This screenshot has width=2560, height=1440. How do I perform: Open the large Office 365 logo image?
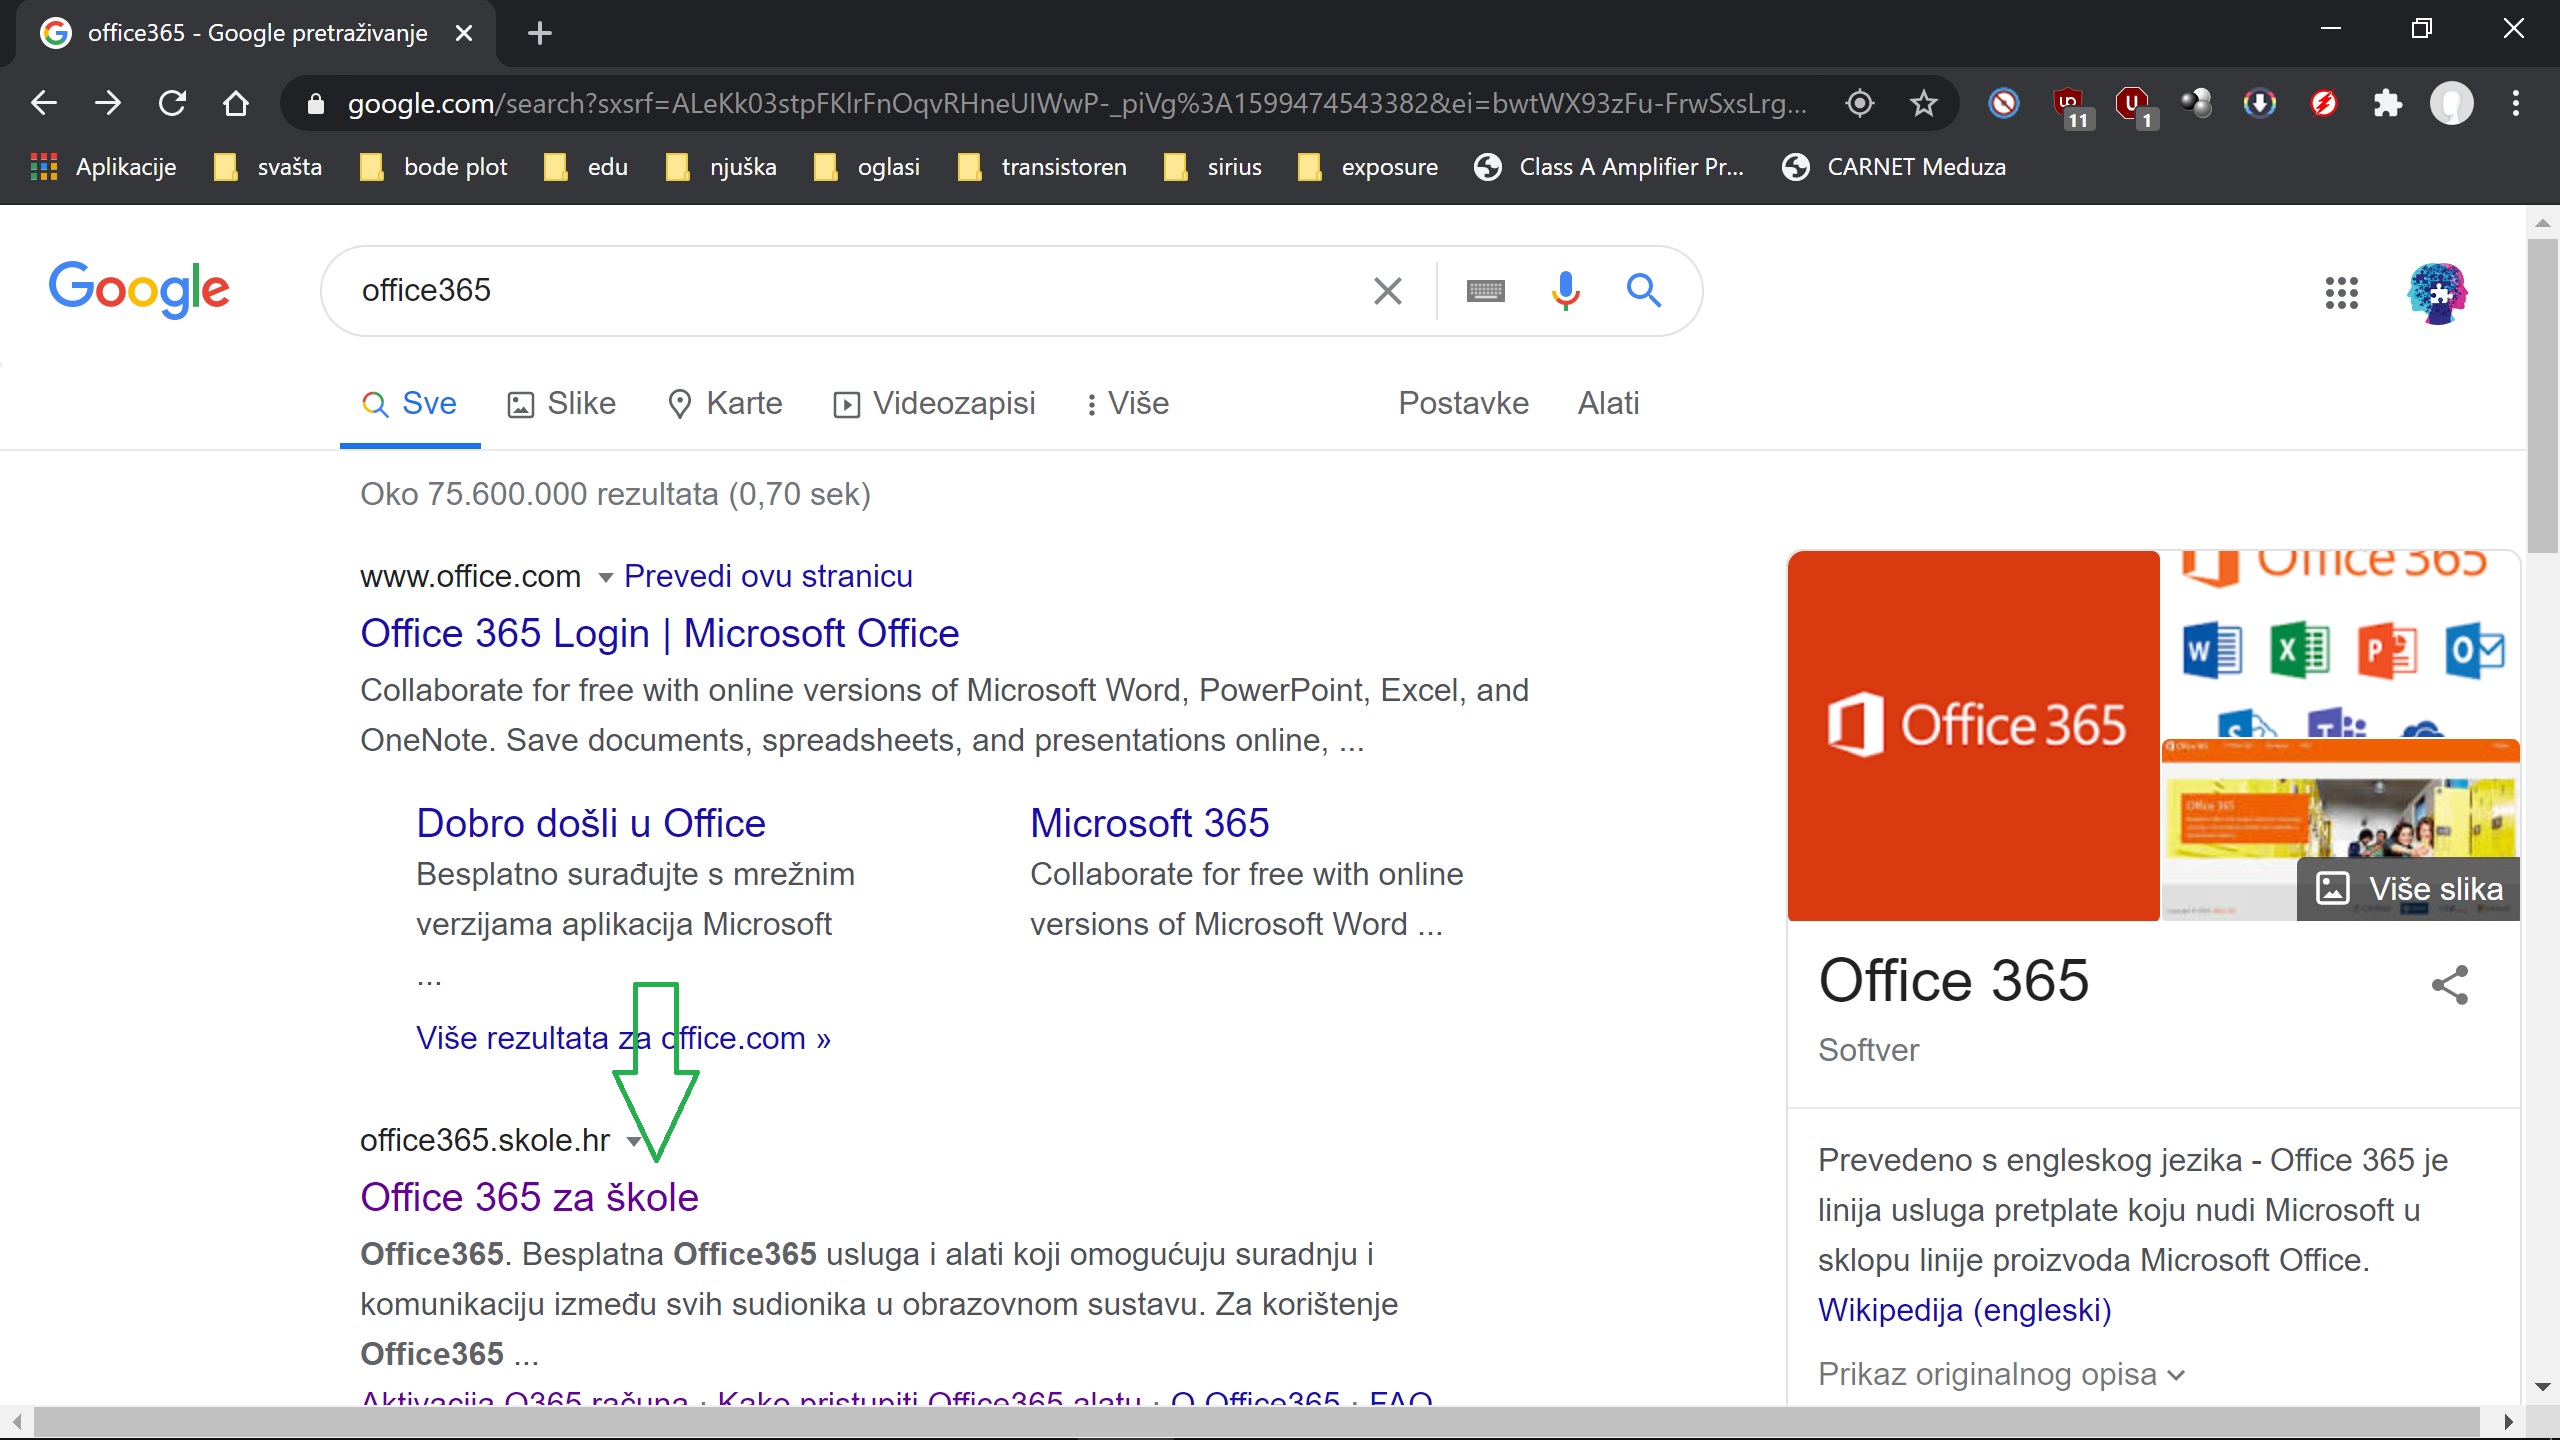pos(1973,735)
